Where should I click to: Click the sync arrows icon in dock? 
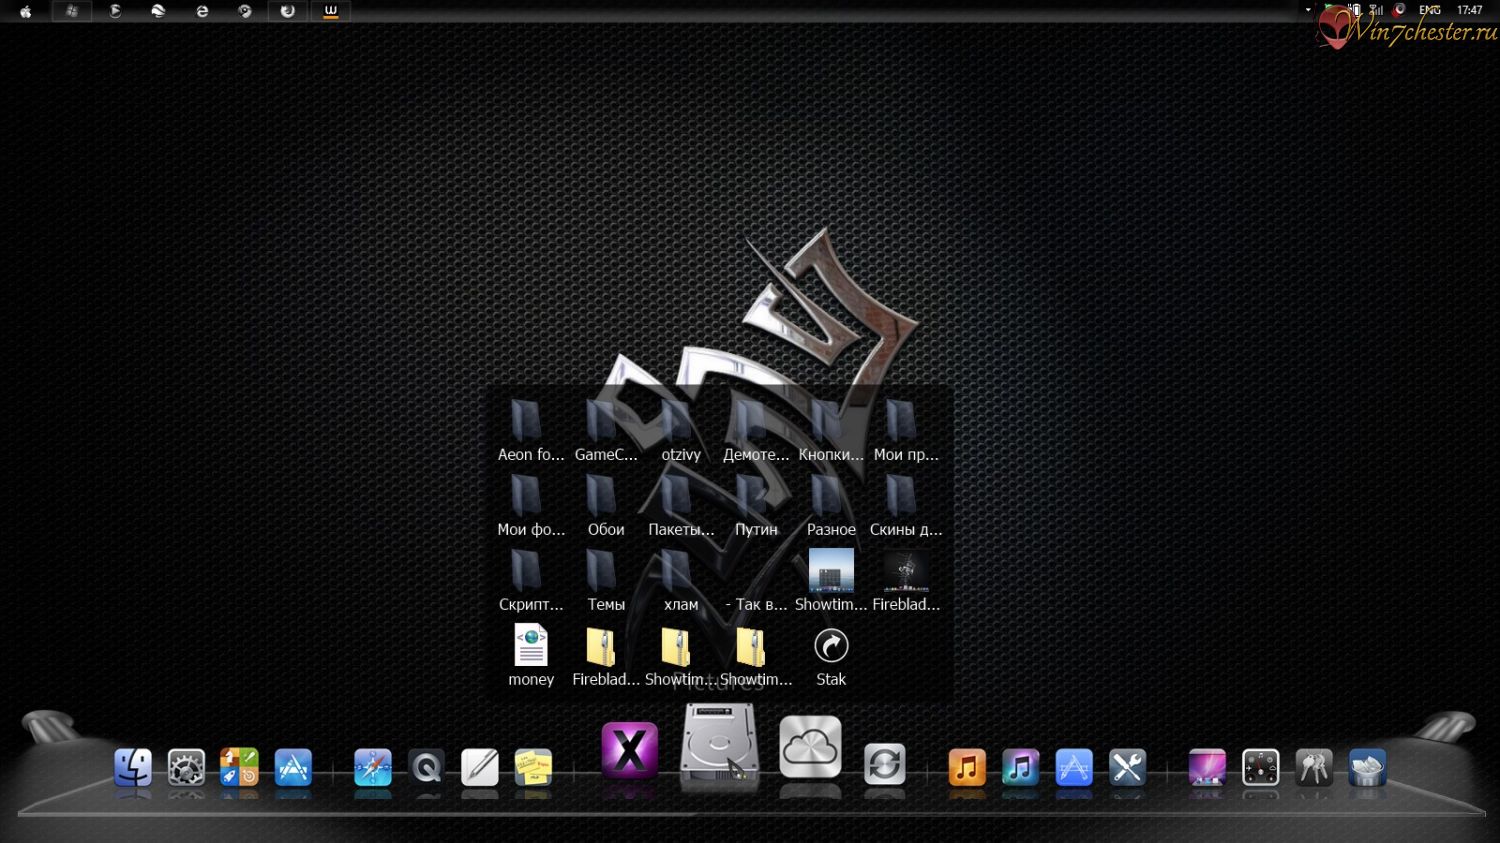click(x=885, y=765)
